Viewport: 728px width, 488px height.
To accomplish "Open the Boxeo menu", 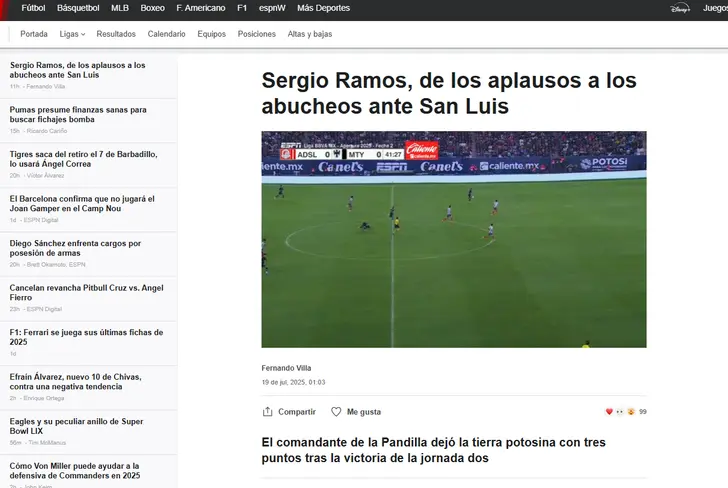I will (152, 8).
